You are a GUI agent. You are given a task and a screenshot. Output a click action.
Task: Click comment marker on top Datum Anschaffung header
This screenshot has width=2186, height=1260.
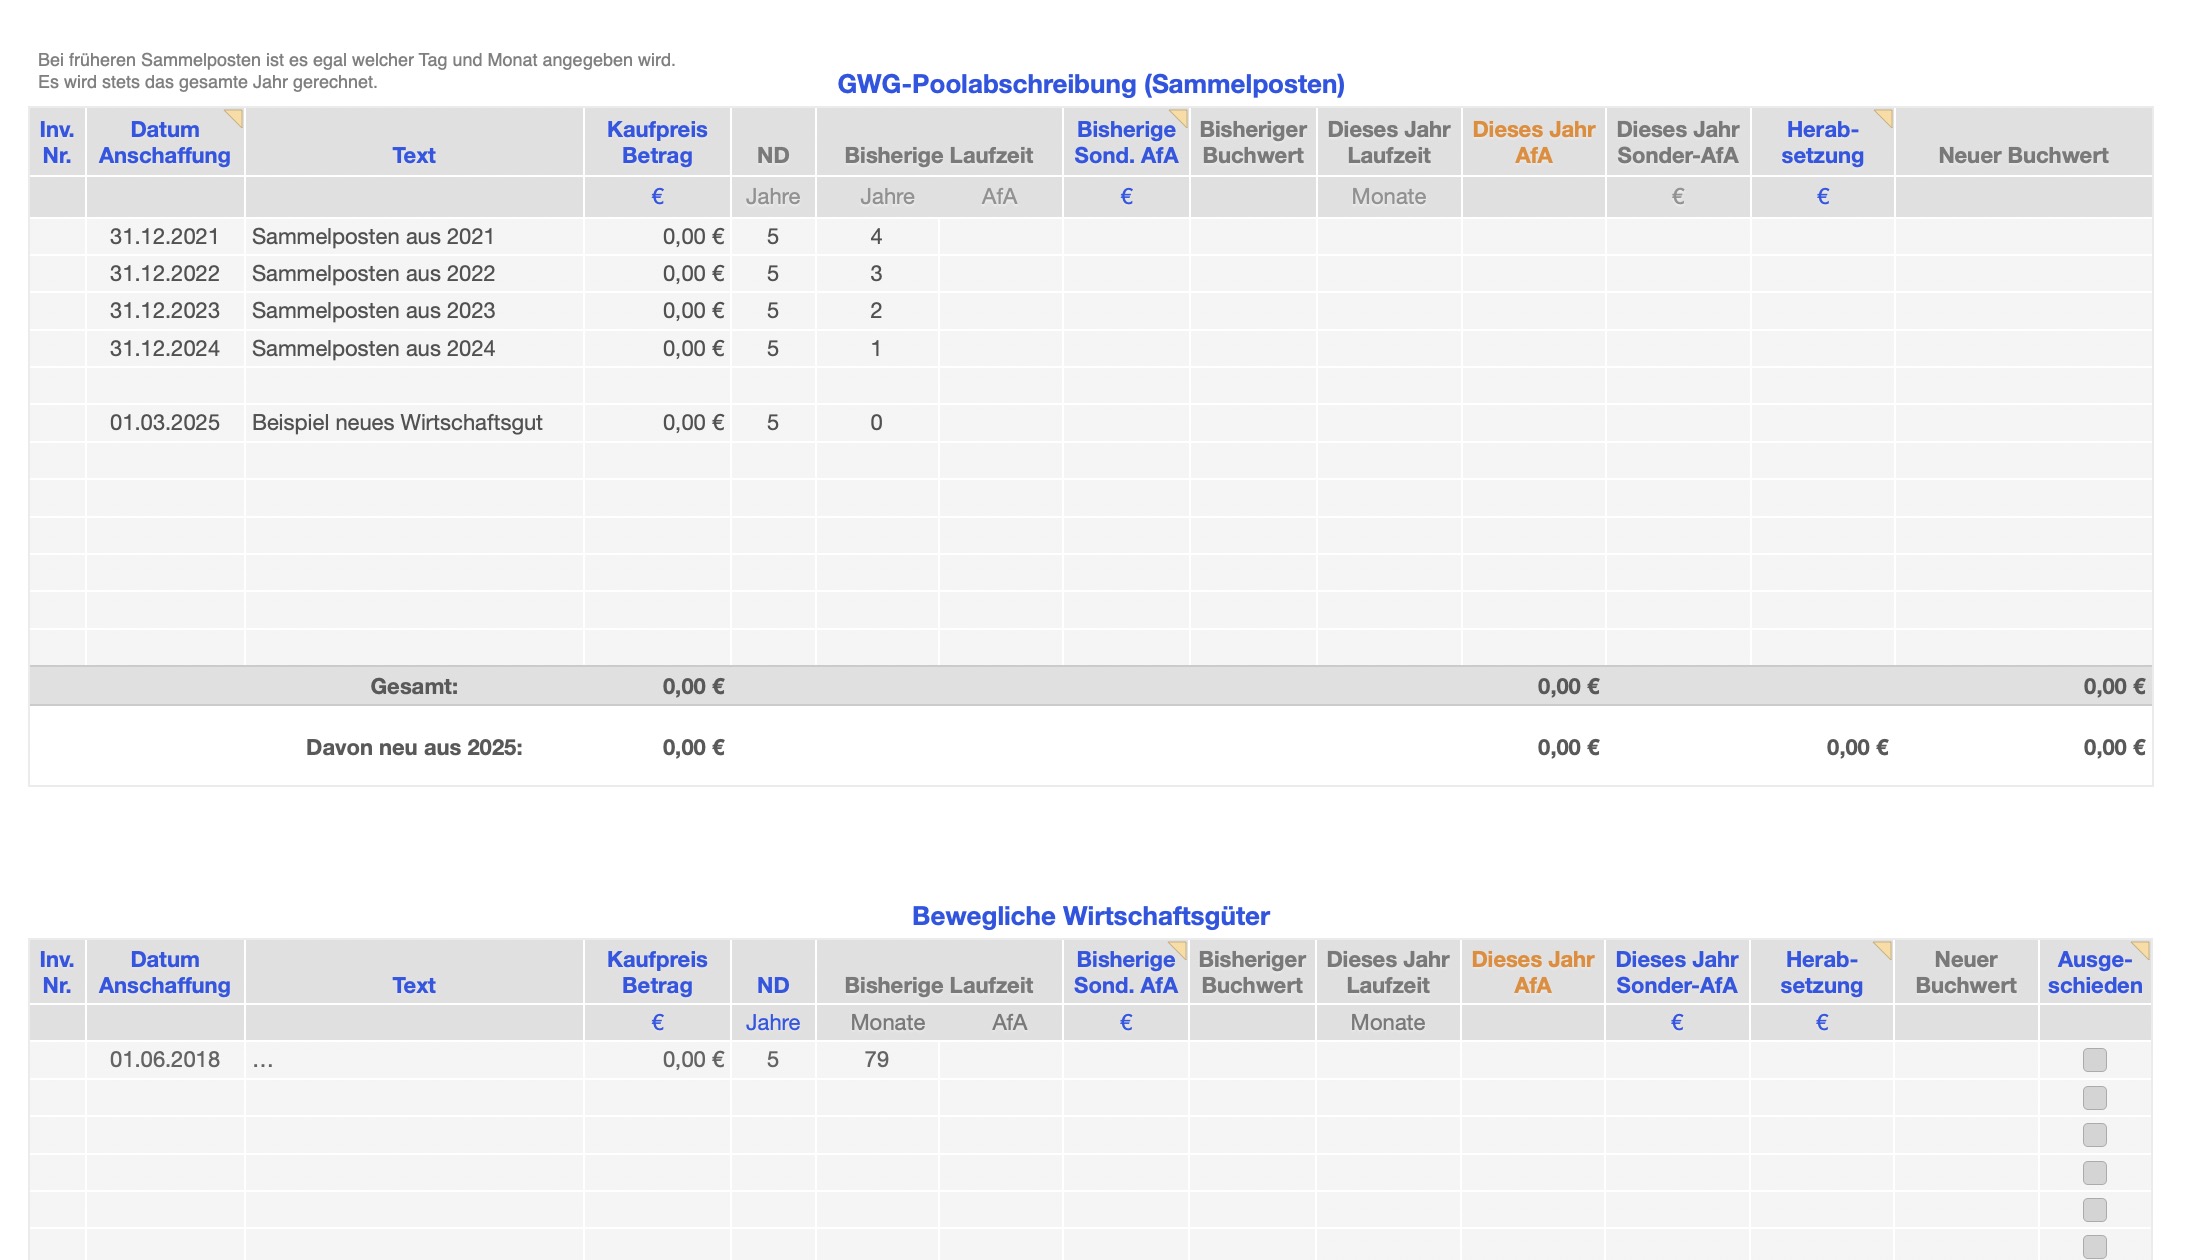coord(236,117)
